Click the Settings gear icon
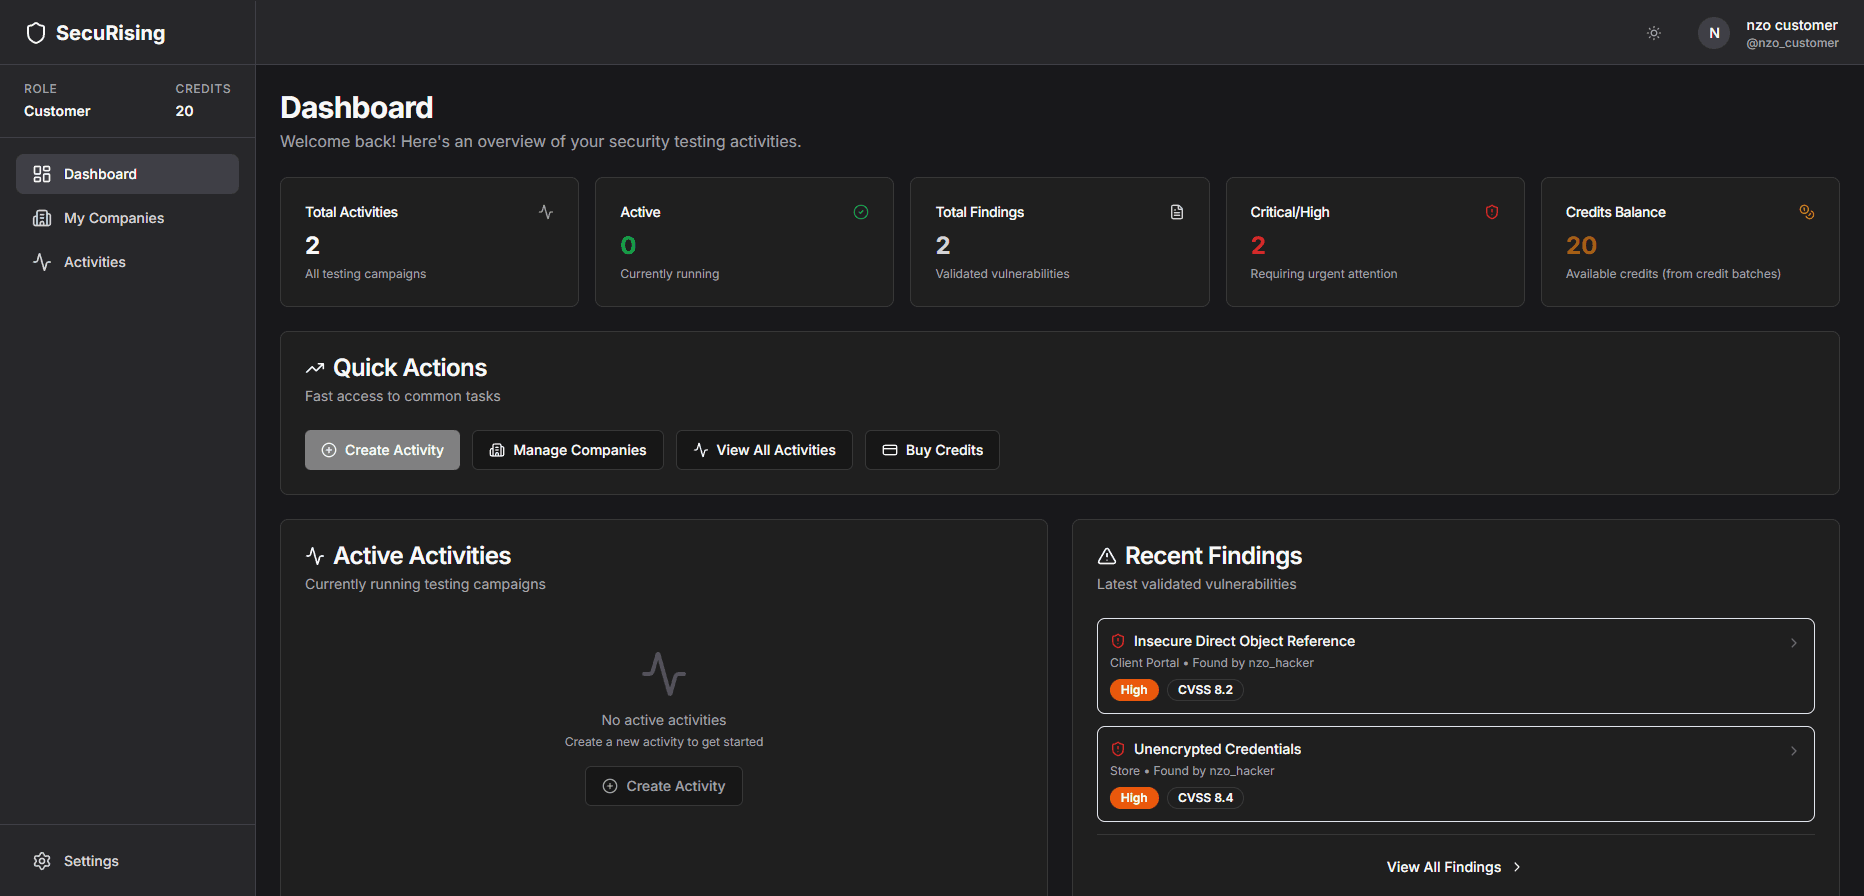1864x896 pixels. pos(42,861)
